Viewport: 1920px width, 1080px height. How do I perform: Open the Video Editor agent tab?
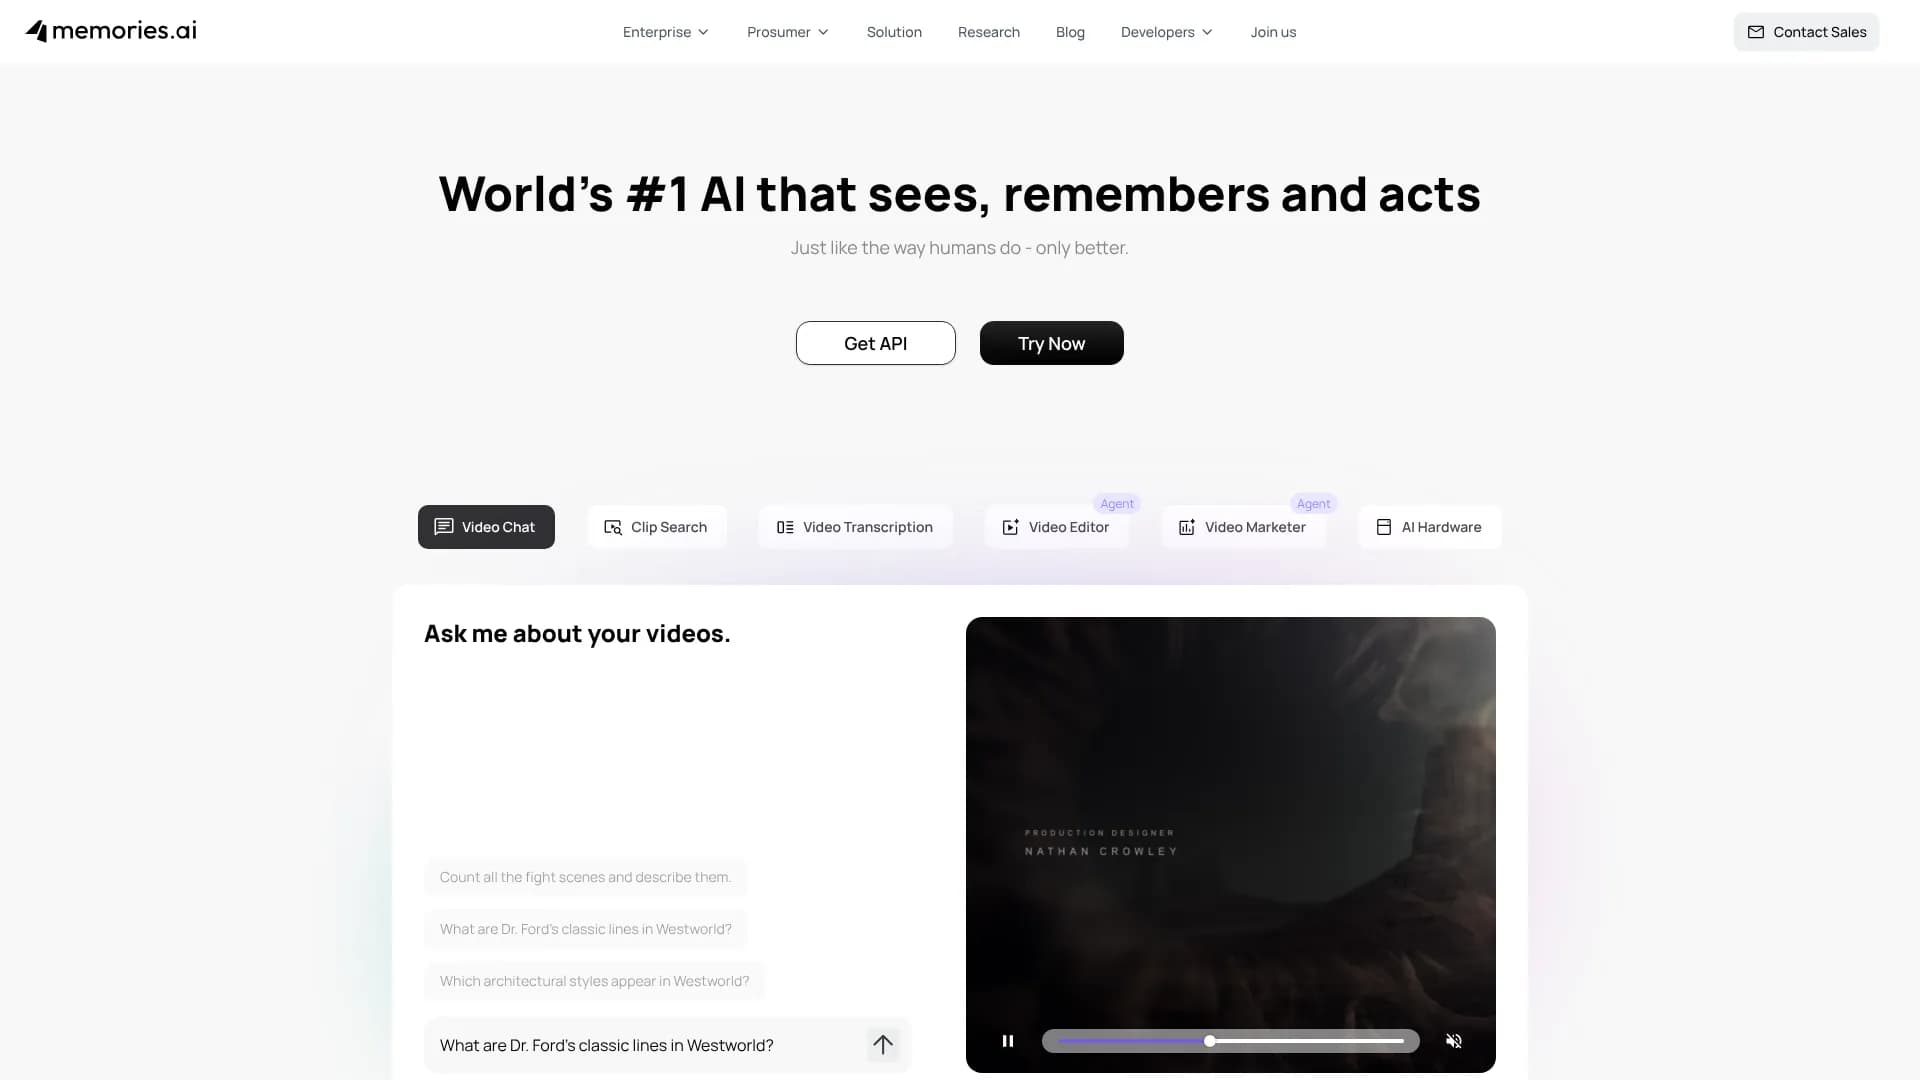click(x=1057, y=527)
